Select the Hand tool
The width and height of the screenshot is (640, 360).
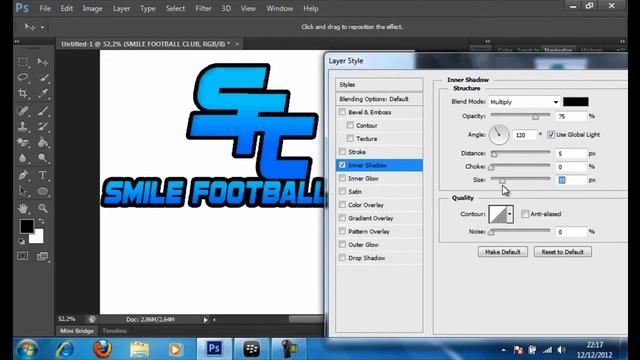click(x=23, y=208)
